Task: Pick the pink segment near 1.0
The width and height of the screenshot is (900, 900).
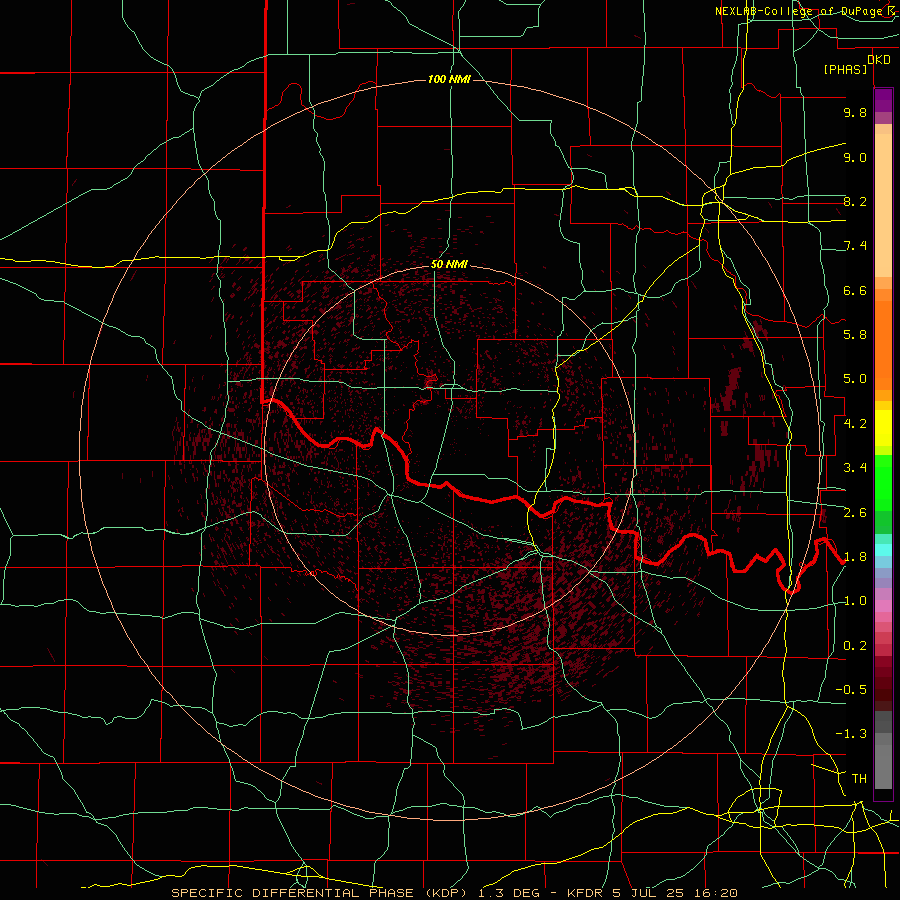Action: pyautogui.click(x=883, y=606)
